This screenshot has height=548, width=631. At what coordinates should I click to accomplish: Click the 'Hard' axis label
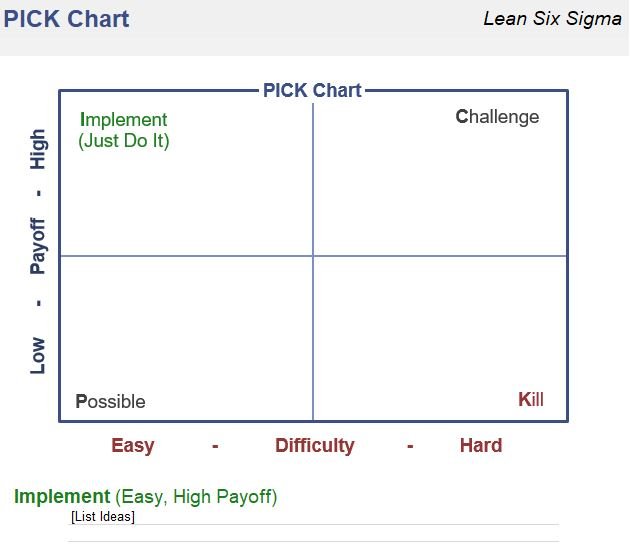[x=481, y=445]
